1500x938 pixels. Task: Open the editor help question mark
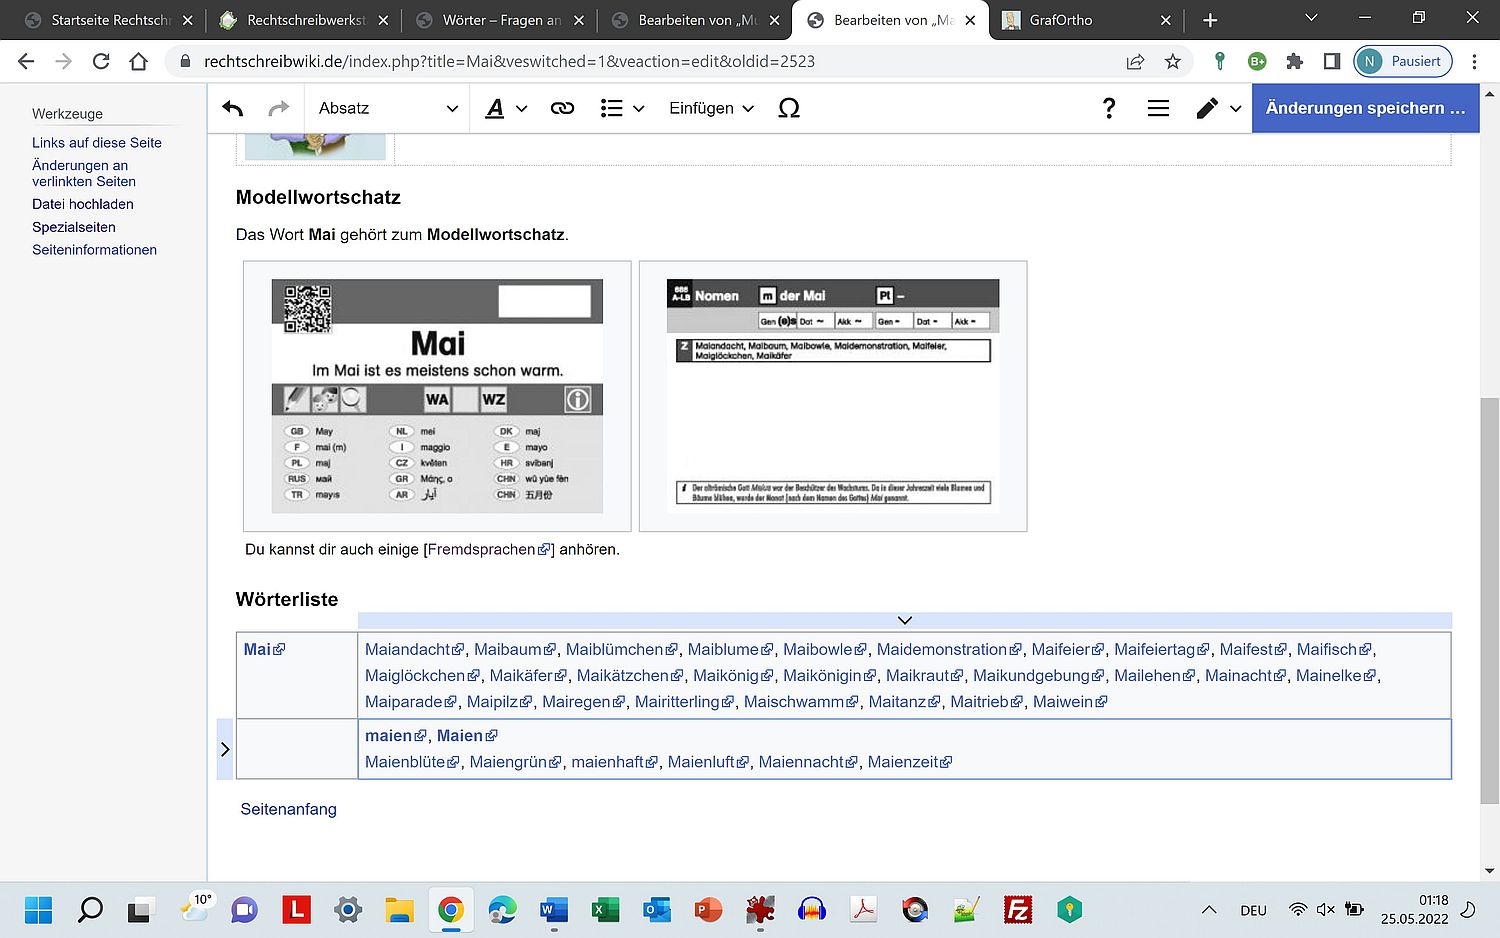pyautogui.click(x=1108, y=108)
